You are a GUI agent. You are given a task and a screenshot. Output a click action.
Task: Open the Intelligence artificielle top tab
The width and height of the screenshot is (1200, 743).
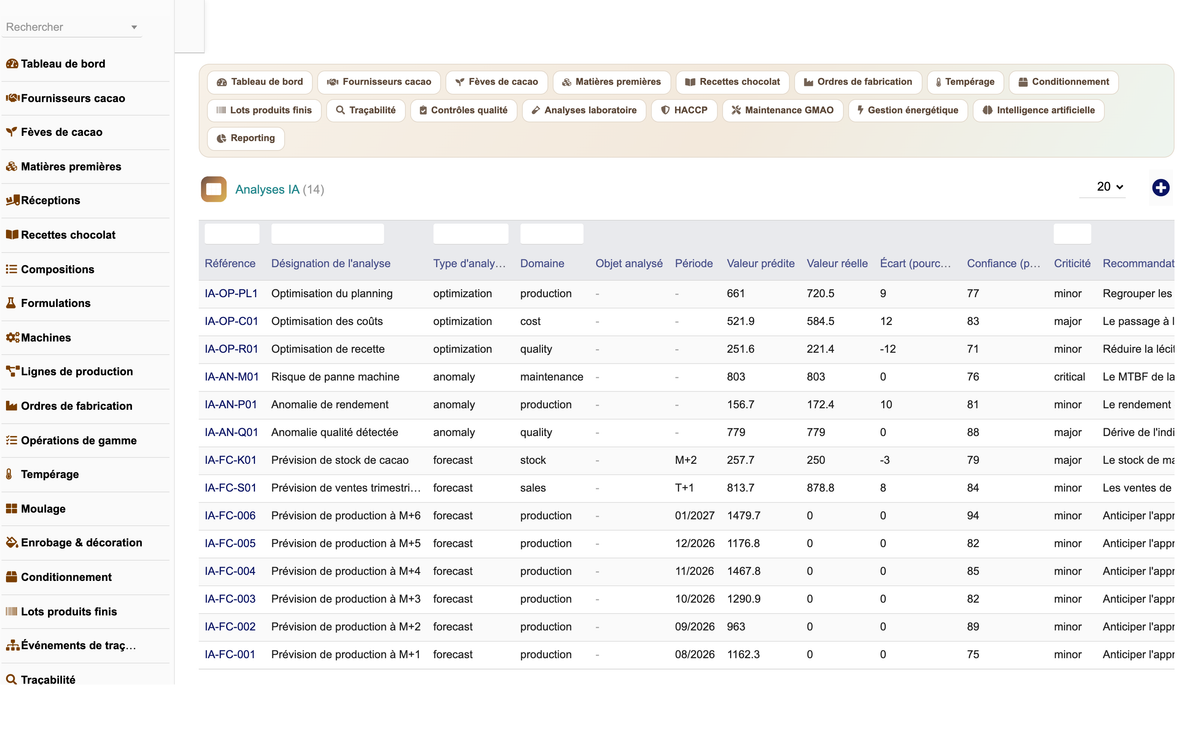(x=1038, y=110)
